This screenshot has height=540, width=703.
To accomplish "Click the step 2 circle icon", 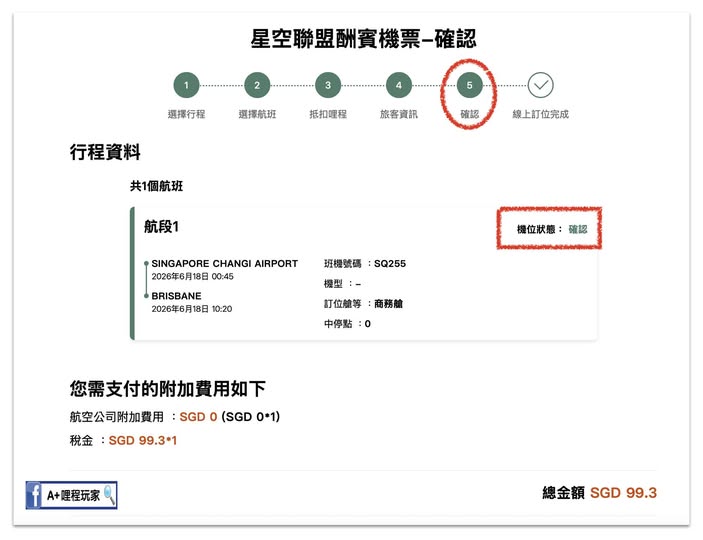I will 257,86.
